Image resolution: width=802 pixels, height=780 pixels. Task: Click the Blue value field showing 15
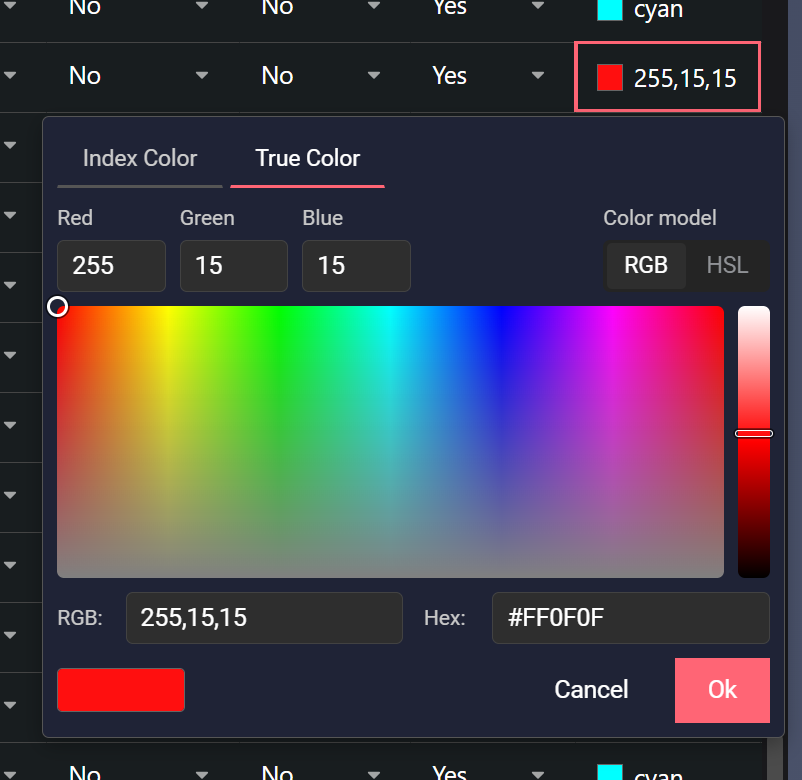point(356,266)
